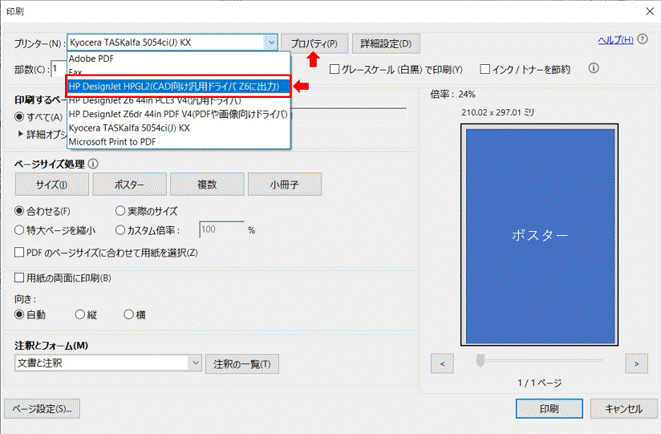Screen dimensions: 661x434
Task: Click the blue ポスター preview thumbnail
Action: pos(540,235)
